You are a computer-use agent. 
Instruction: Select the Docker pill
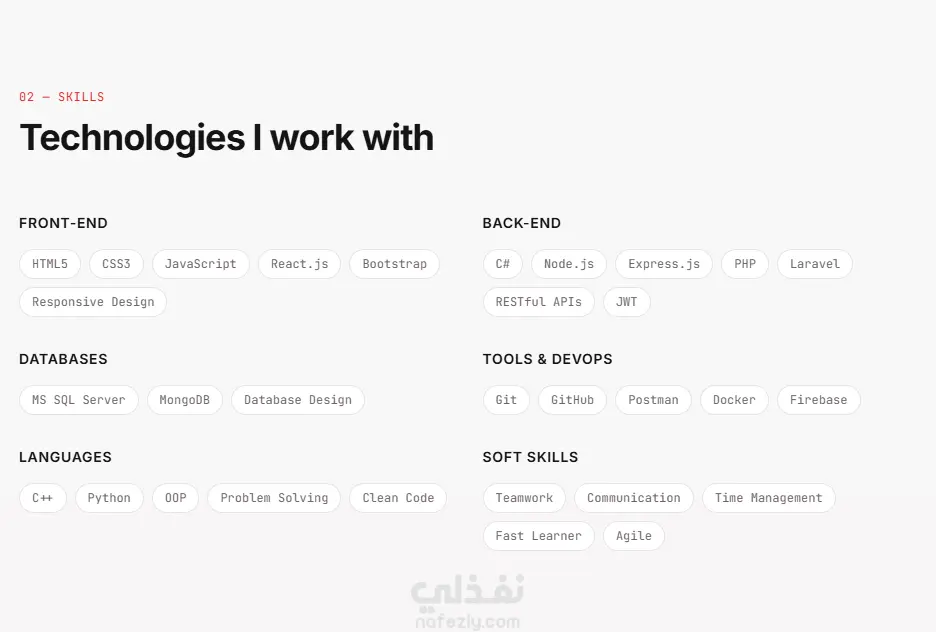pyautogui.click(x=734, y=400)
